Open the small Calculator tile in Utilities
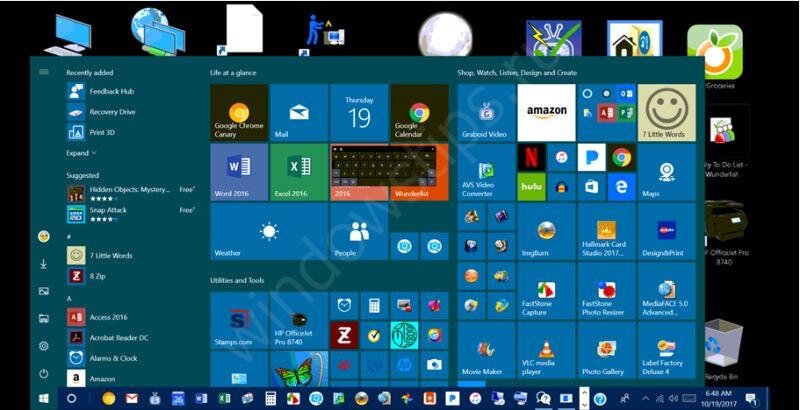800x410 pixels. (x=374, y=305)
